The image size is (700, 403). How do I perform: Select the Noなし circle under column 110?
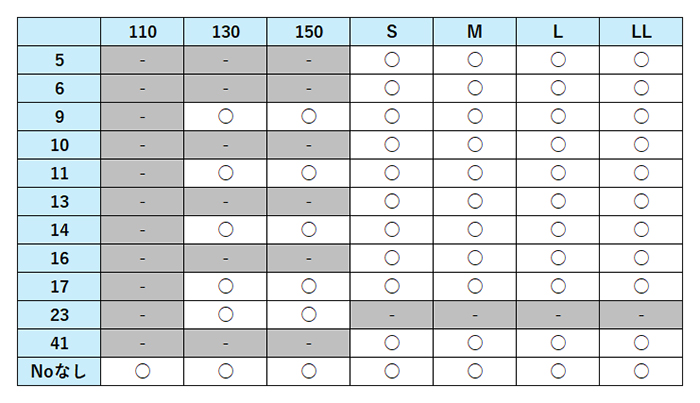point(143,372)
